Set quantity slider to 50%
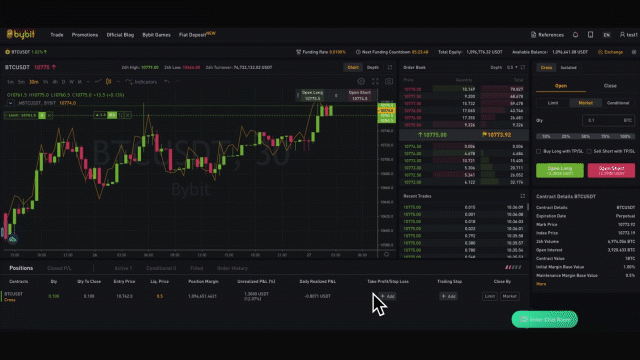The width and height of the screenshot is (640, 360). pos(586,136)
